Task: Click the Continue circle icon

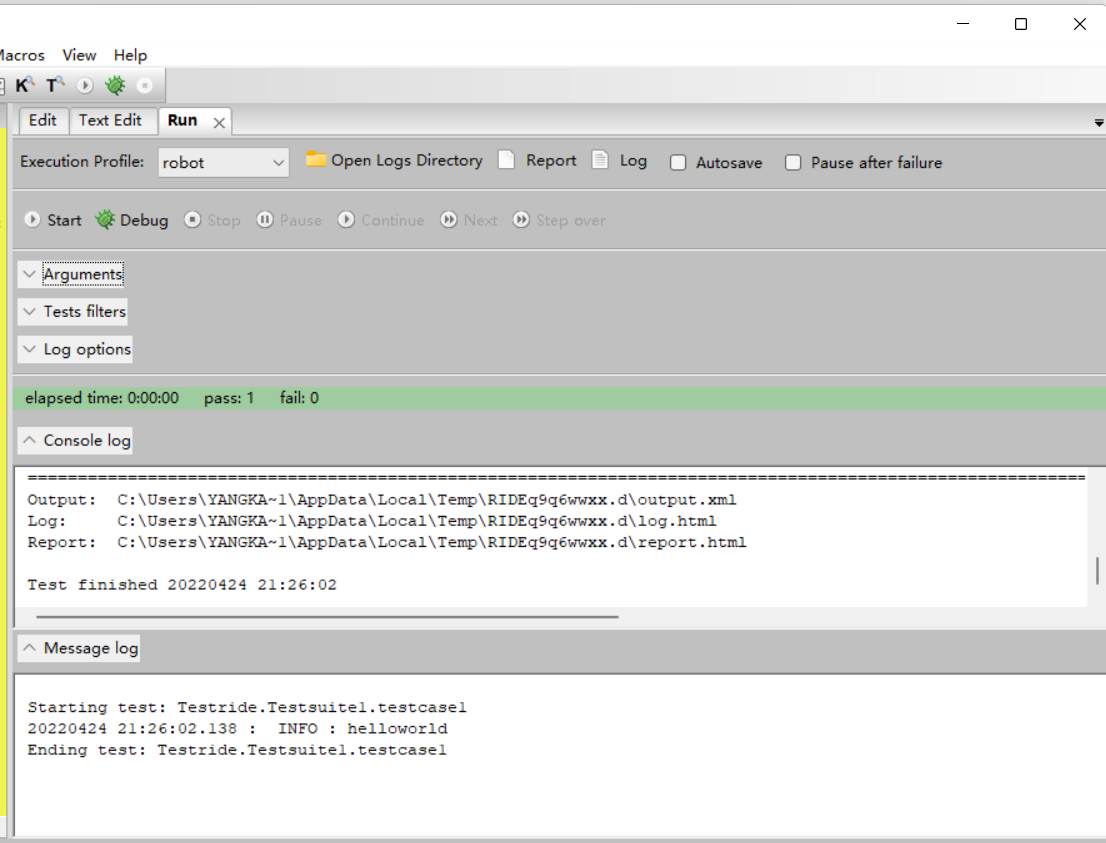Action: coord(346,219)
